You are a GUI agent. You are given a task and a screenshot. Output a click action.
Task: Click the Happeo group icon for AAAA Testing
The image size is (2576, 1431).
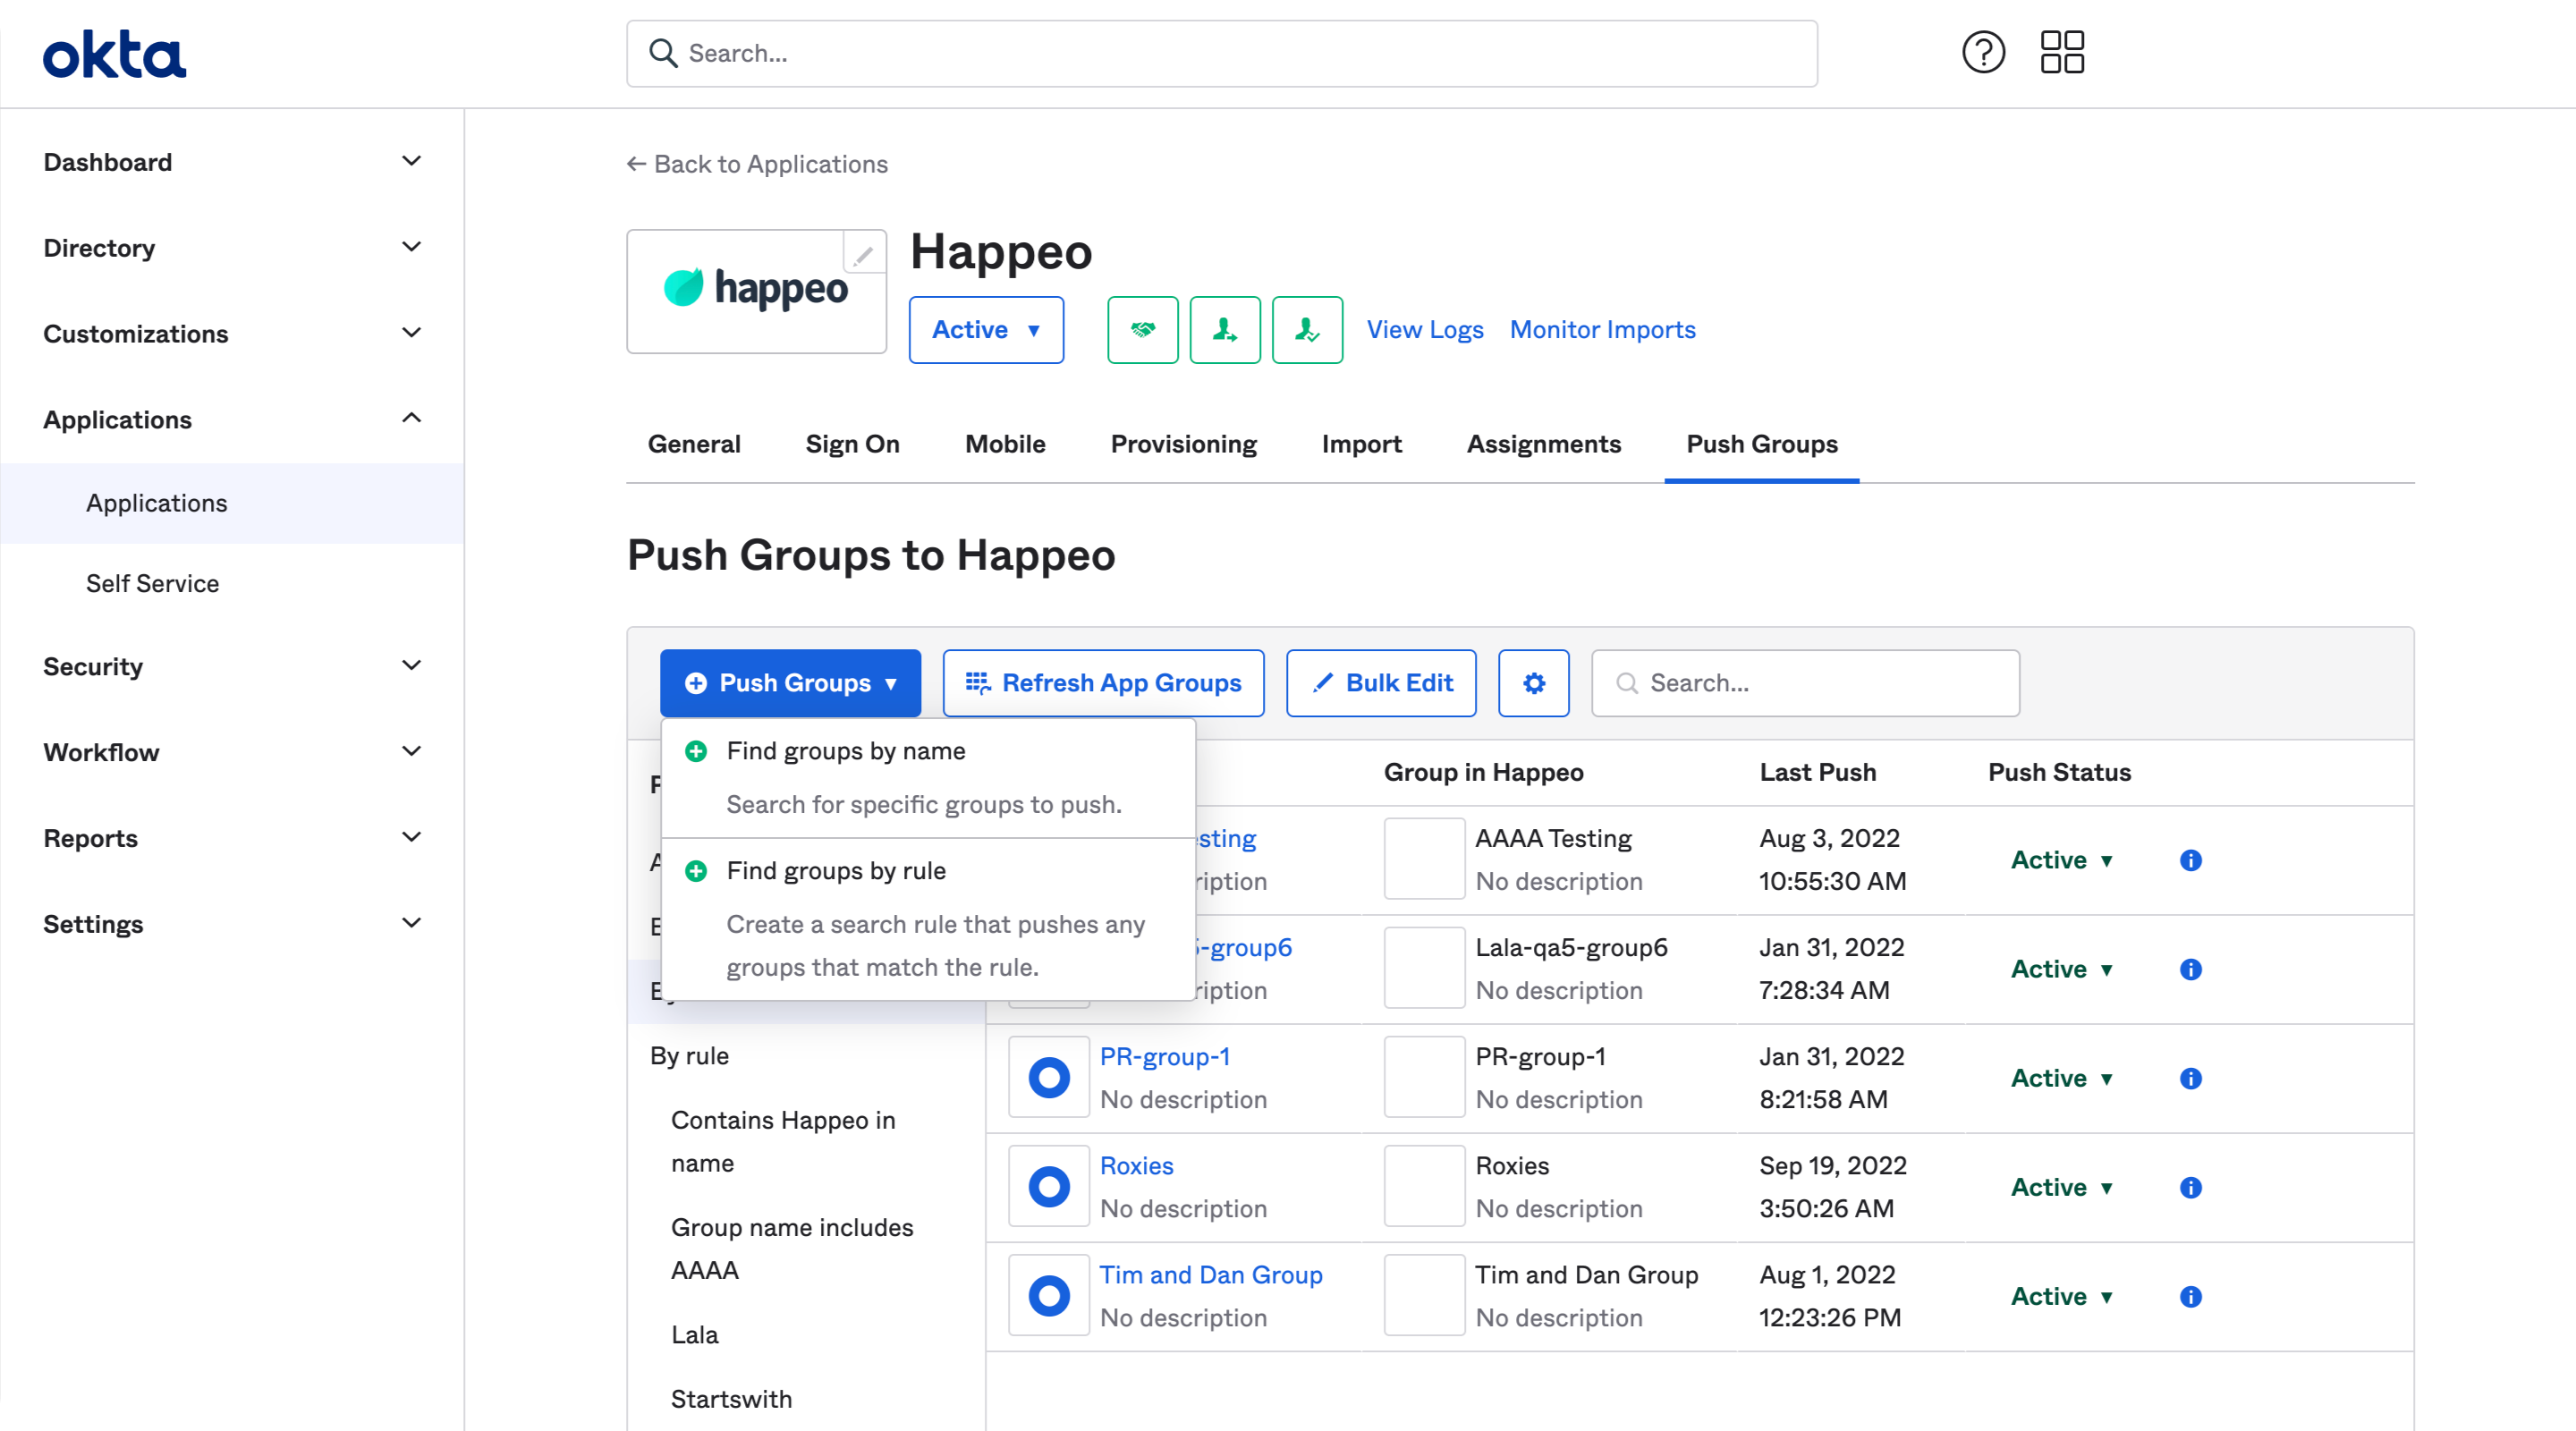pyautogui.click(x=1424, y=859)
